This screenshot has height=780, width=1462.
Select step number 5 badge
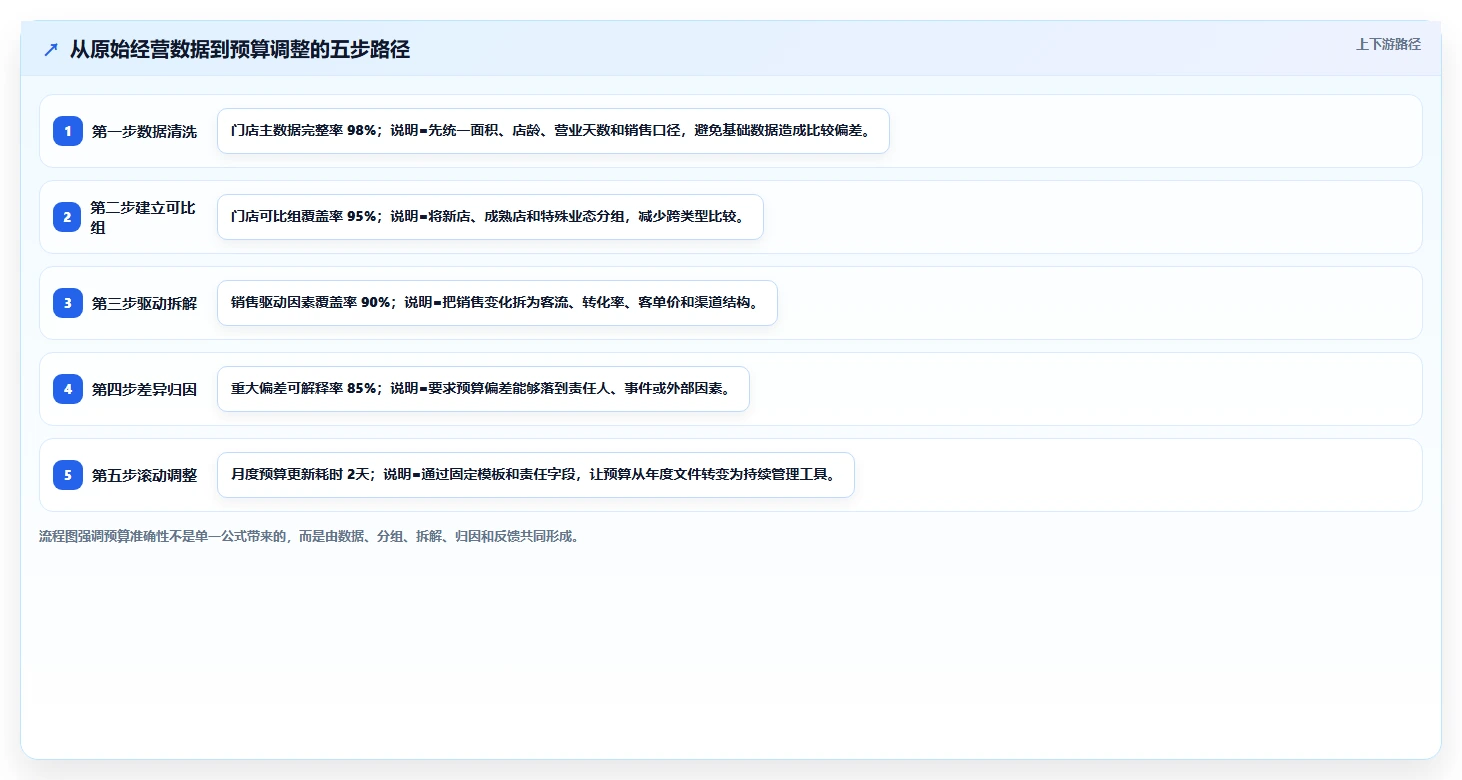pos(68,475)
